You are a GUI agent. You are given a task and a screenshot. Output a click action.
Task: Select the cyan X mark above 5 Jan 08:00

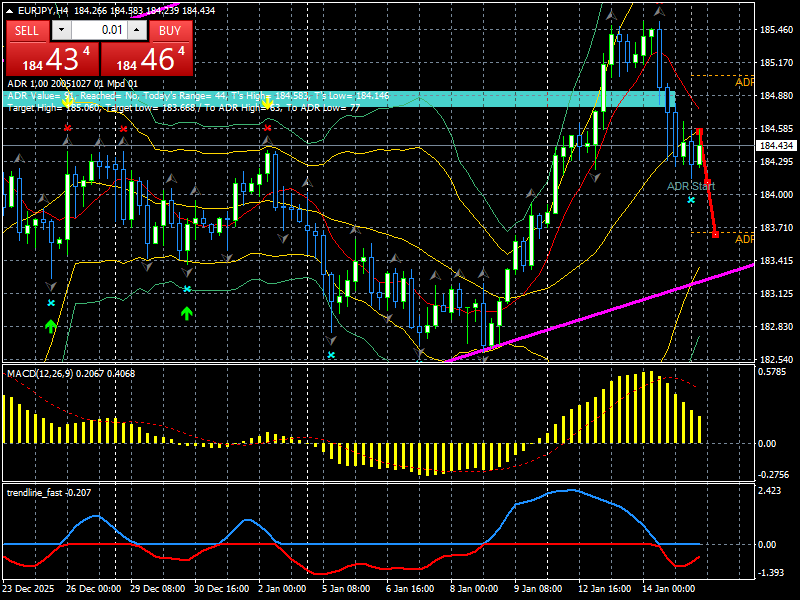331,355
